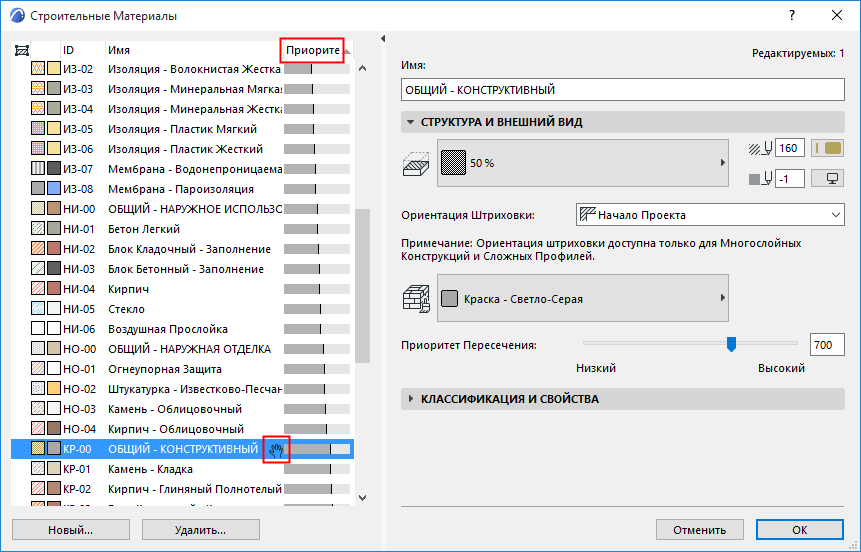
Task: Collapse the left list panel arrow
Action: point(383,38)
